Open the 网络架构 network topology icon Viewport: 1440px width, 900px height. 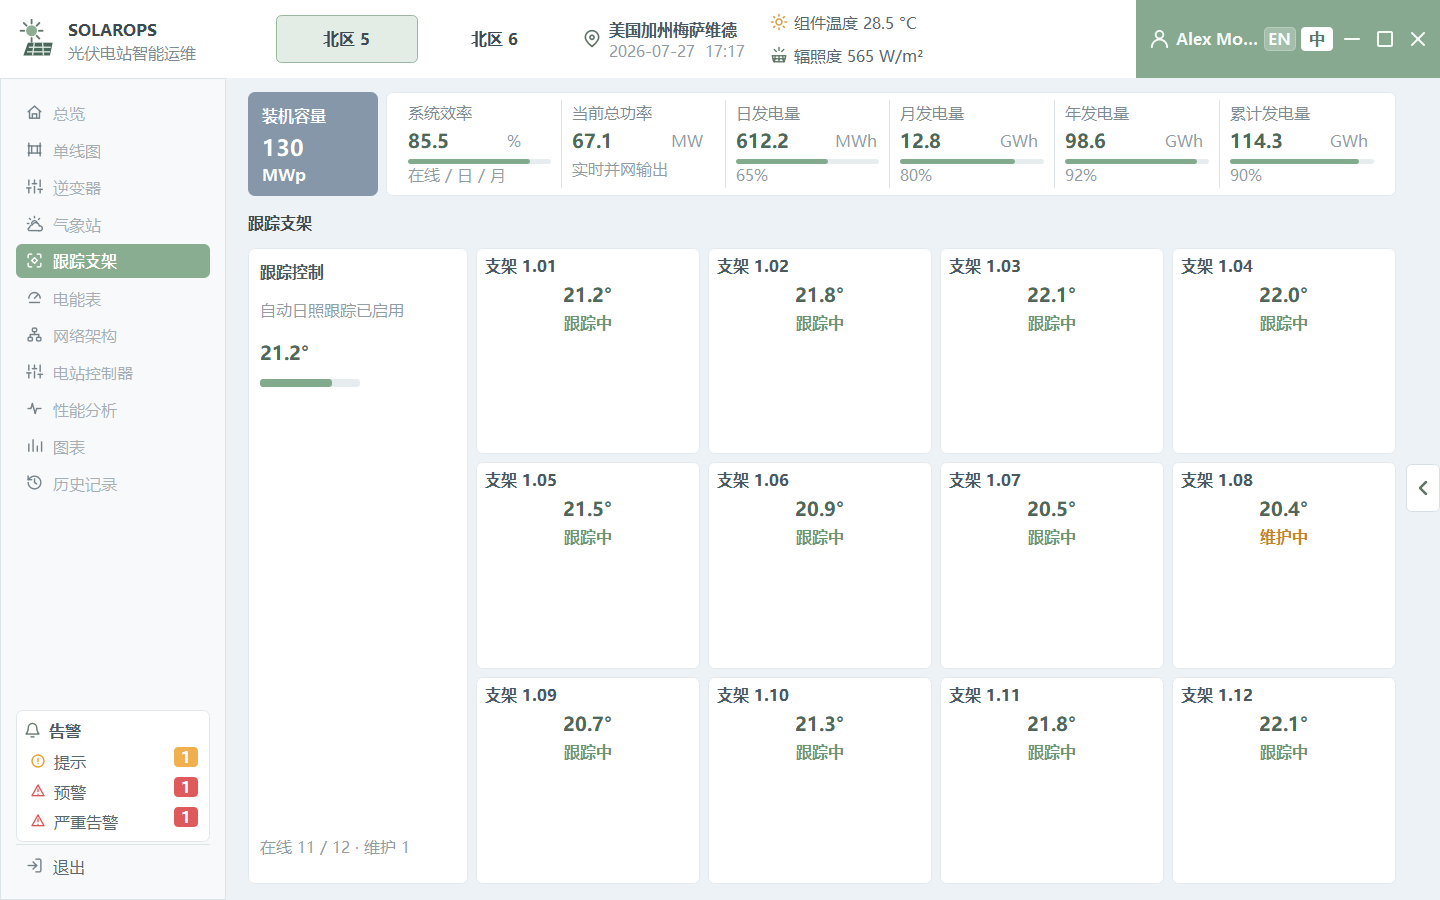(x=35, y=335)
